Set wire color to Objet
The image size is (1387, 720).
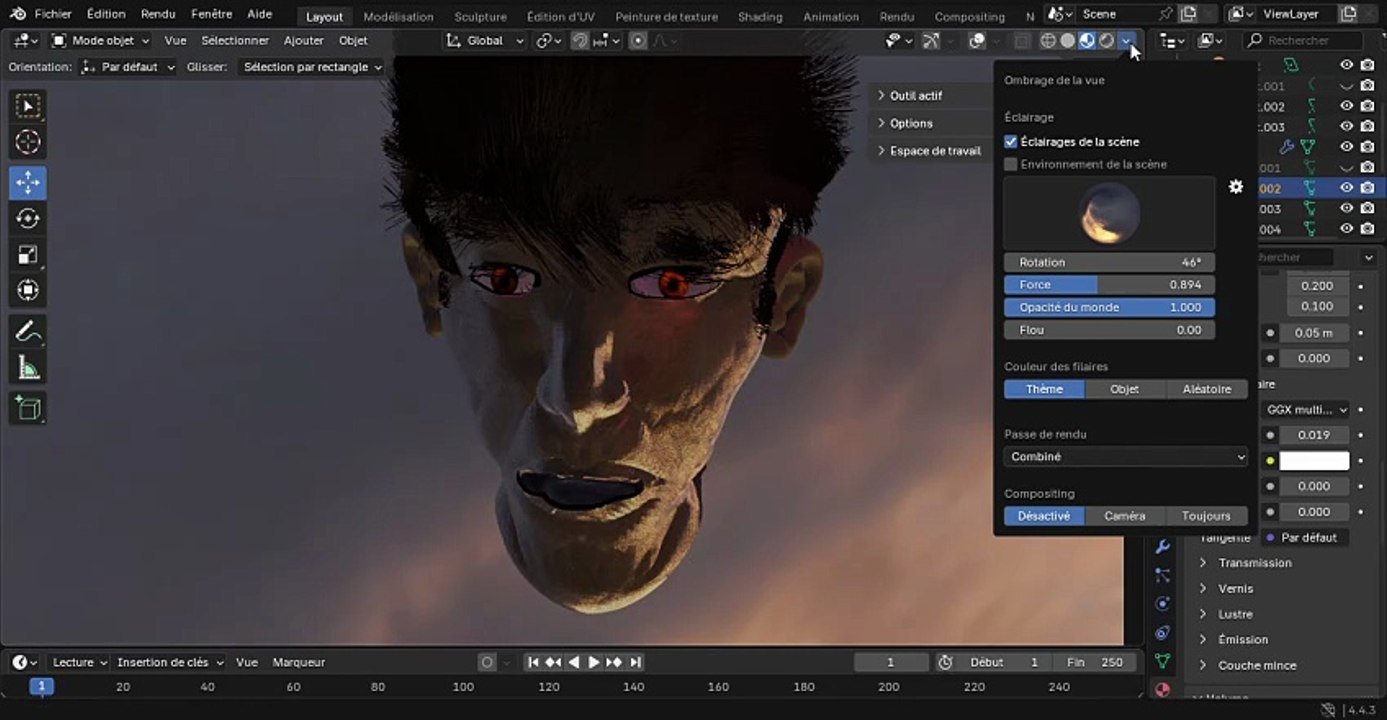pyautogui.click(x=1125, y=389)
